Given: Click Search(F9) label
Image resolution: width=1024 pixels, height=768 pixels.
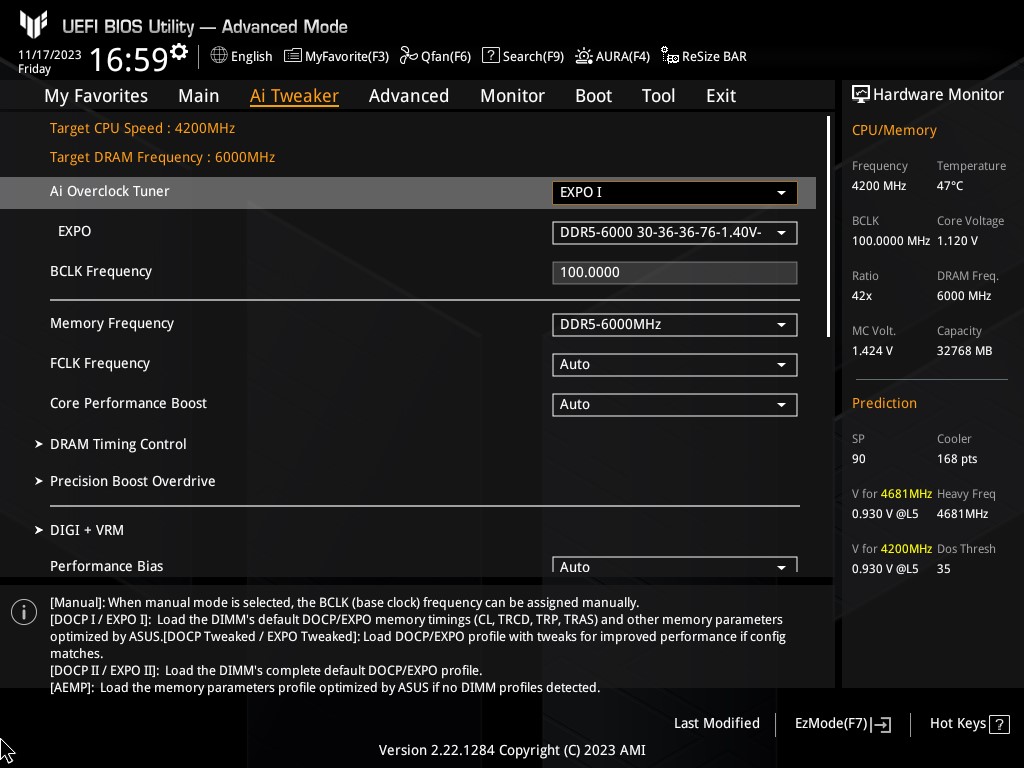Looking at the screenshot, I should (533, 56).
